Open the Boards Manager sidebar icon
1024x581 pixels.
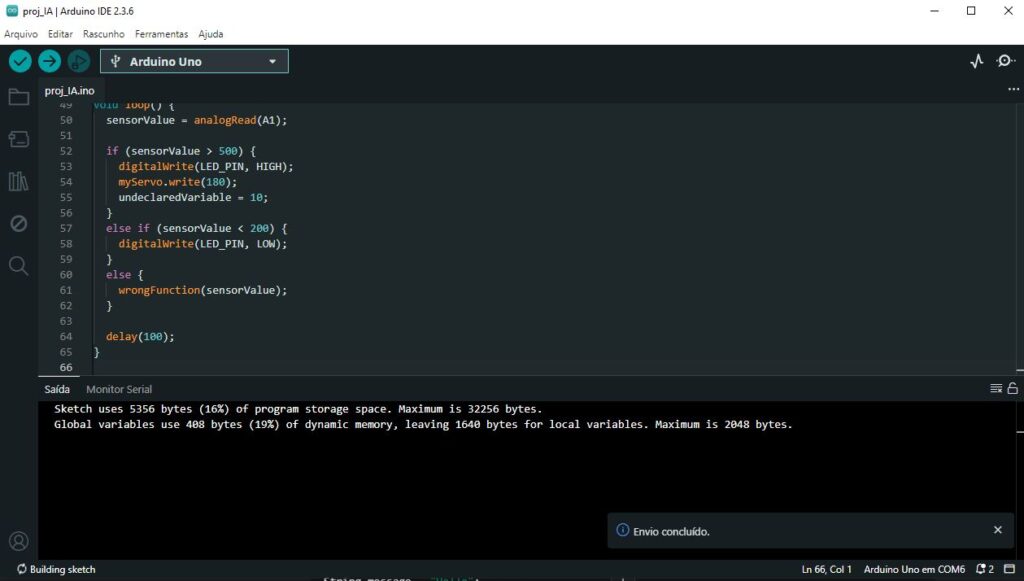click(18, 139)
